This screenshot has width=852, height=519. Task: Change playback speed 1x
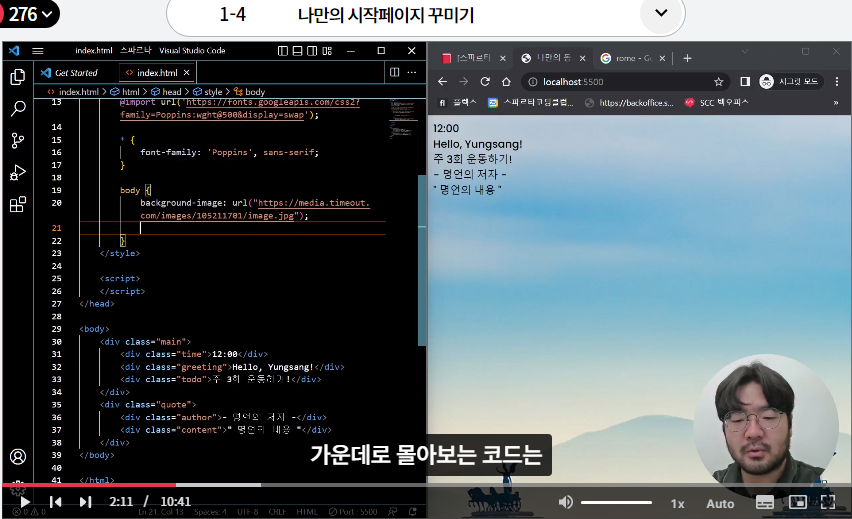tap(678, 504)
